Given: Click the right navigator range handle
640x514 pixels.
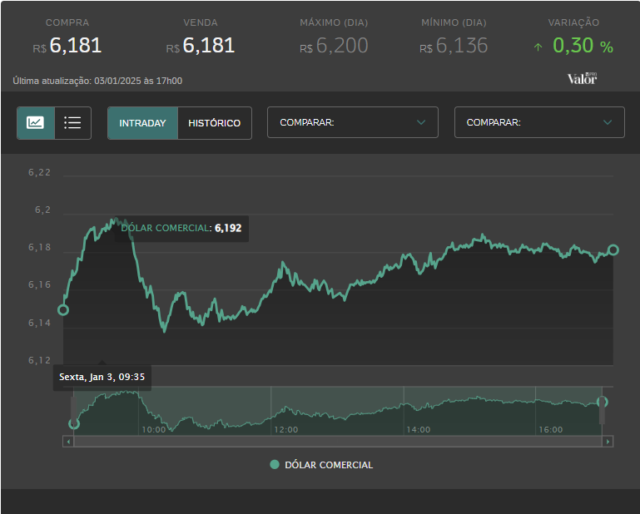Looking at the screenshot, I should pos(602,410).
